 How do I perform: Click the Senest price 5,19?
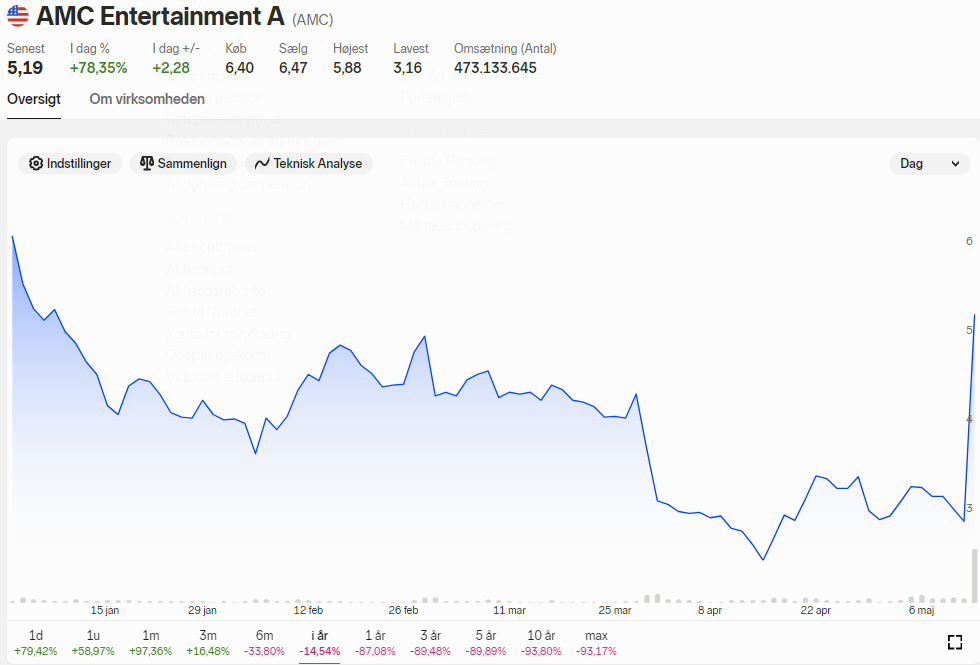25,68
